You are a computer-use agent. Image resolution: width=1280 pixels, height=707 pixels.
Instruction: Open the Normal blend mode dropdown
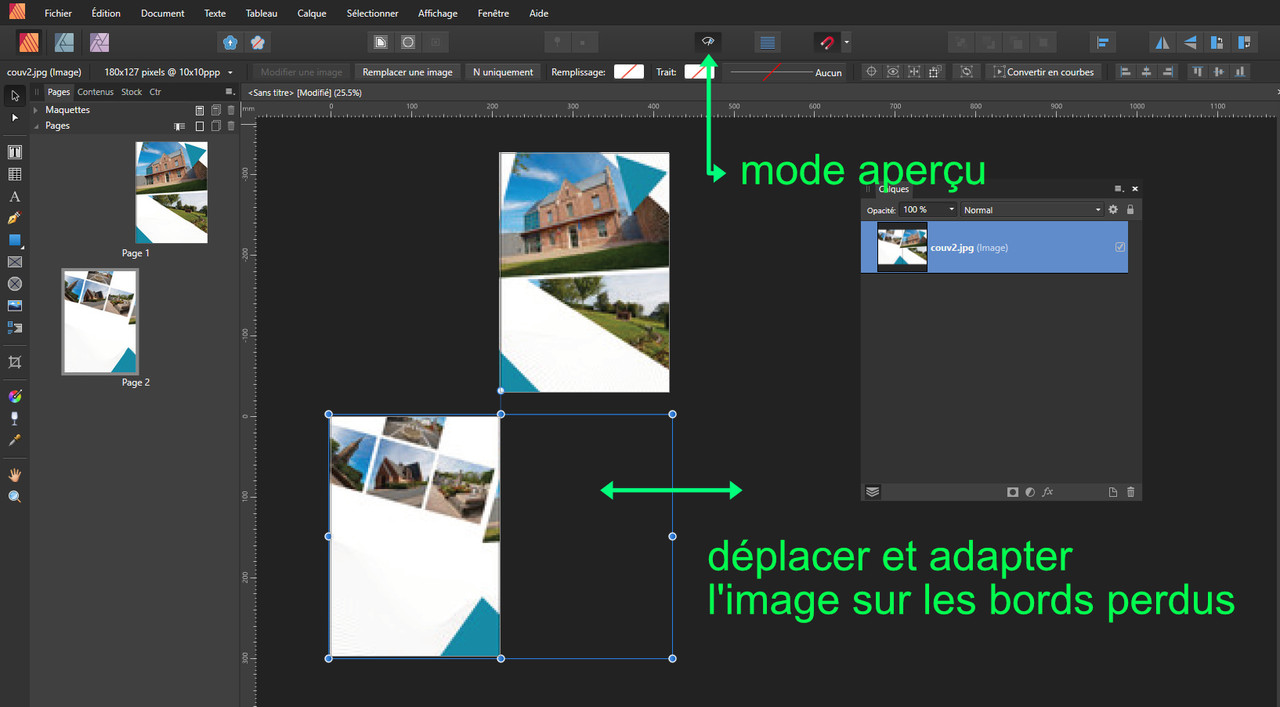pyautogui.click(x=1032, y=210)
